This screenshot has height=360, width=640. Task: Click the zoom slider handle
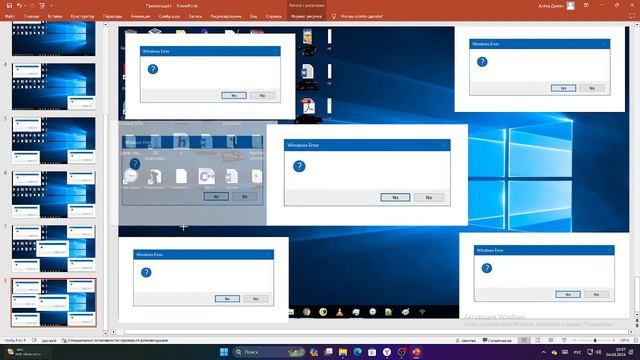point(595,340)
